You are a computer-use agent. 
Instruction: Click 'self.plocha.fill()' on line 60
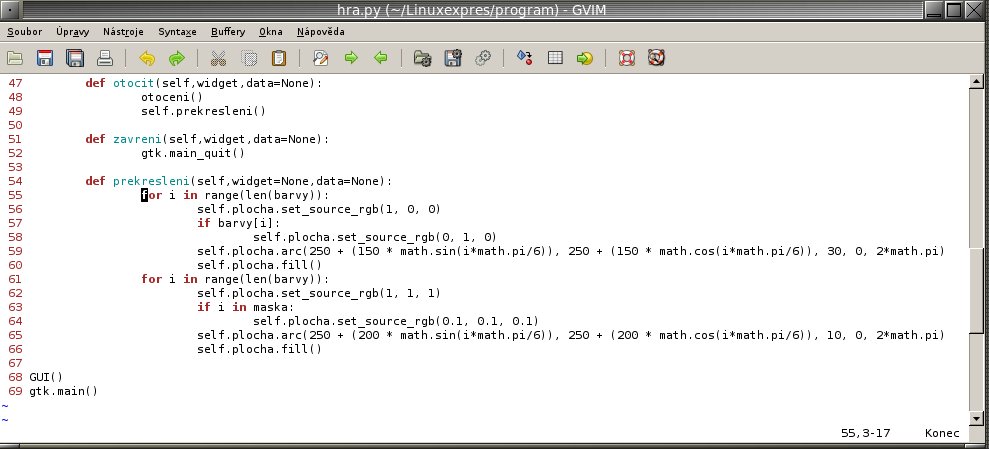click(259, 265)
